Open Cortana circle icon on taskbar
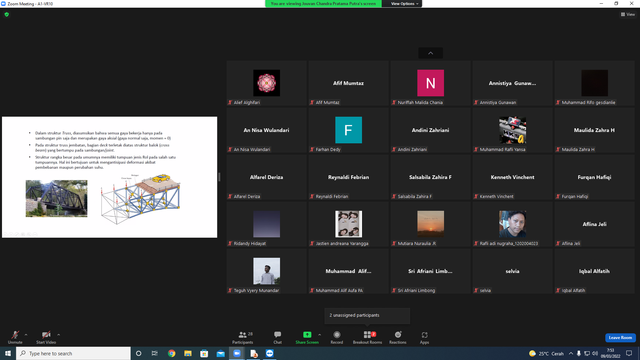Viewport: 640px width, 360px height. [x=138, y=353]
